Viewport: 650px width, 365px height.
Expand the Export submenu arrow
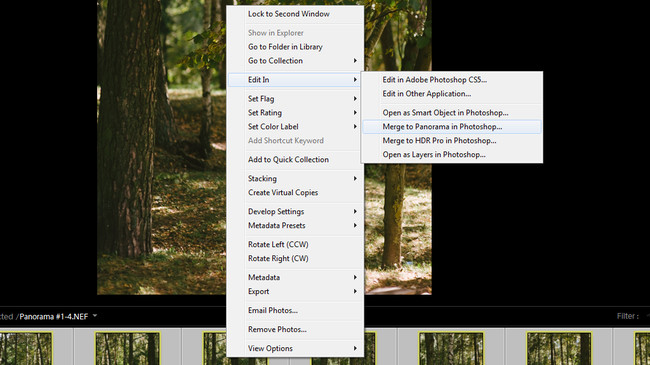(x=355, y=291)
